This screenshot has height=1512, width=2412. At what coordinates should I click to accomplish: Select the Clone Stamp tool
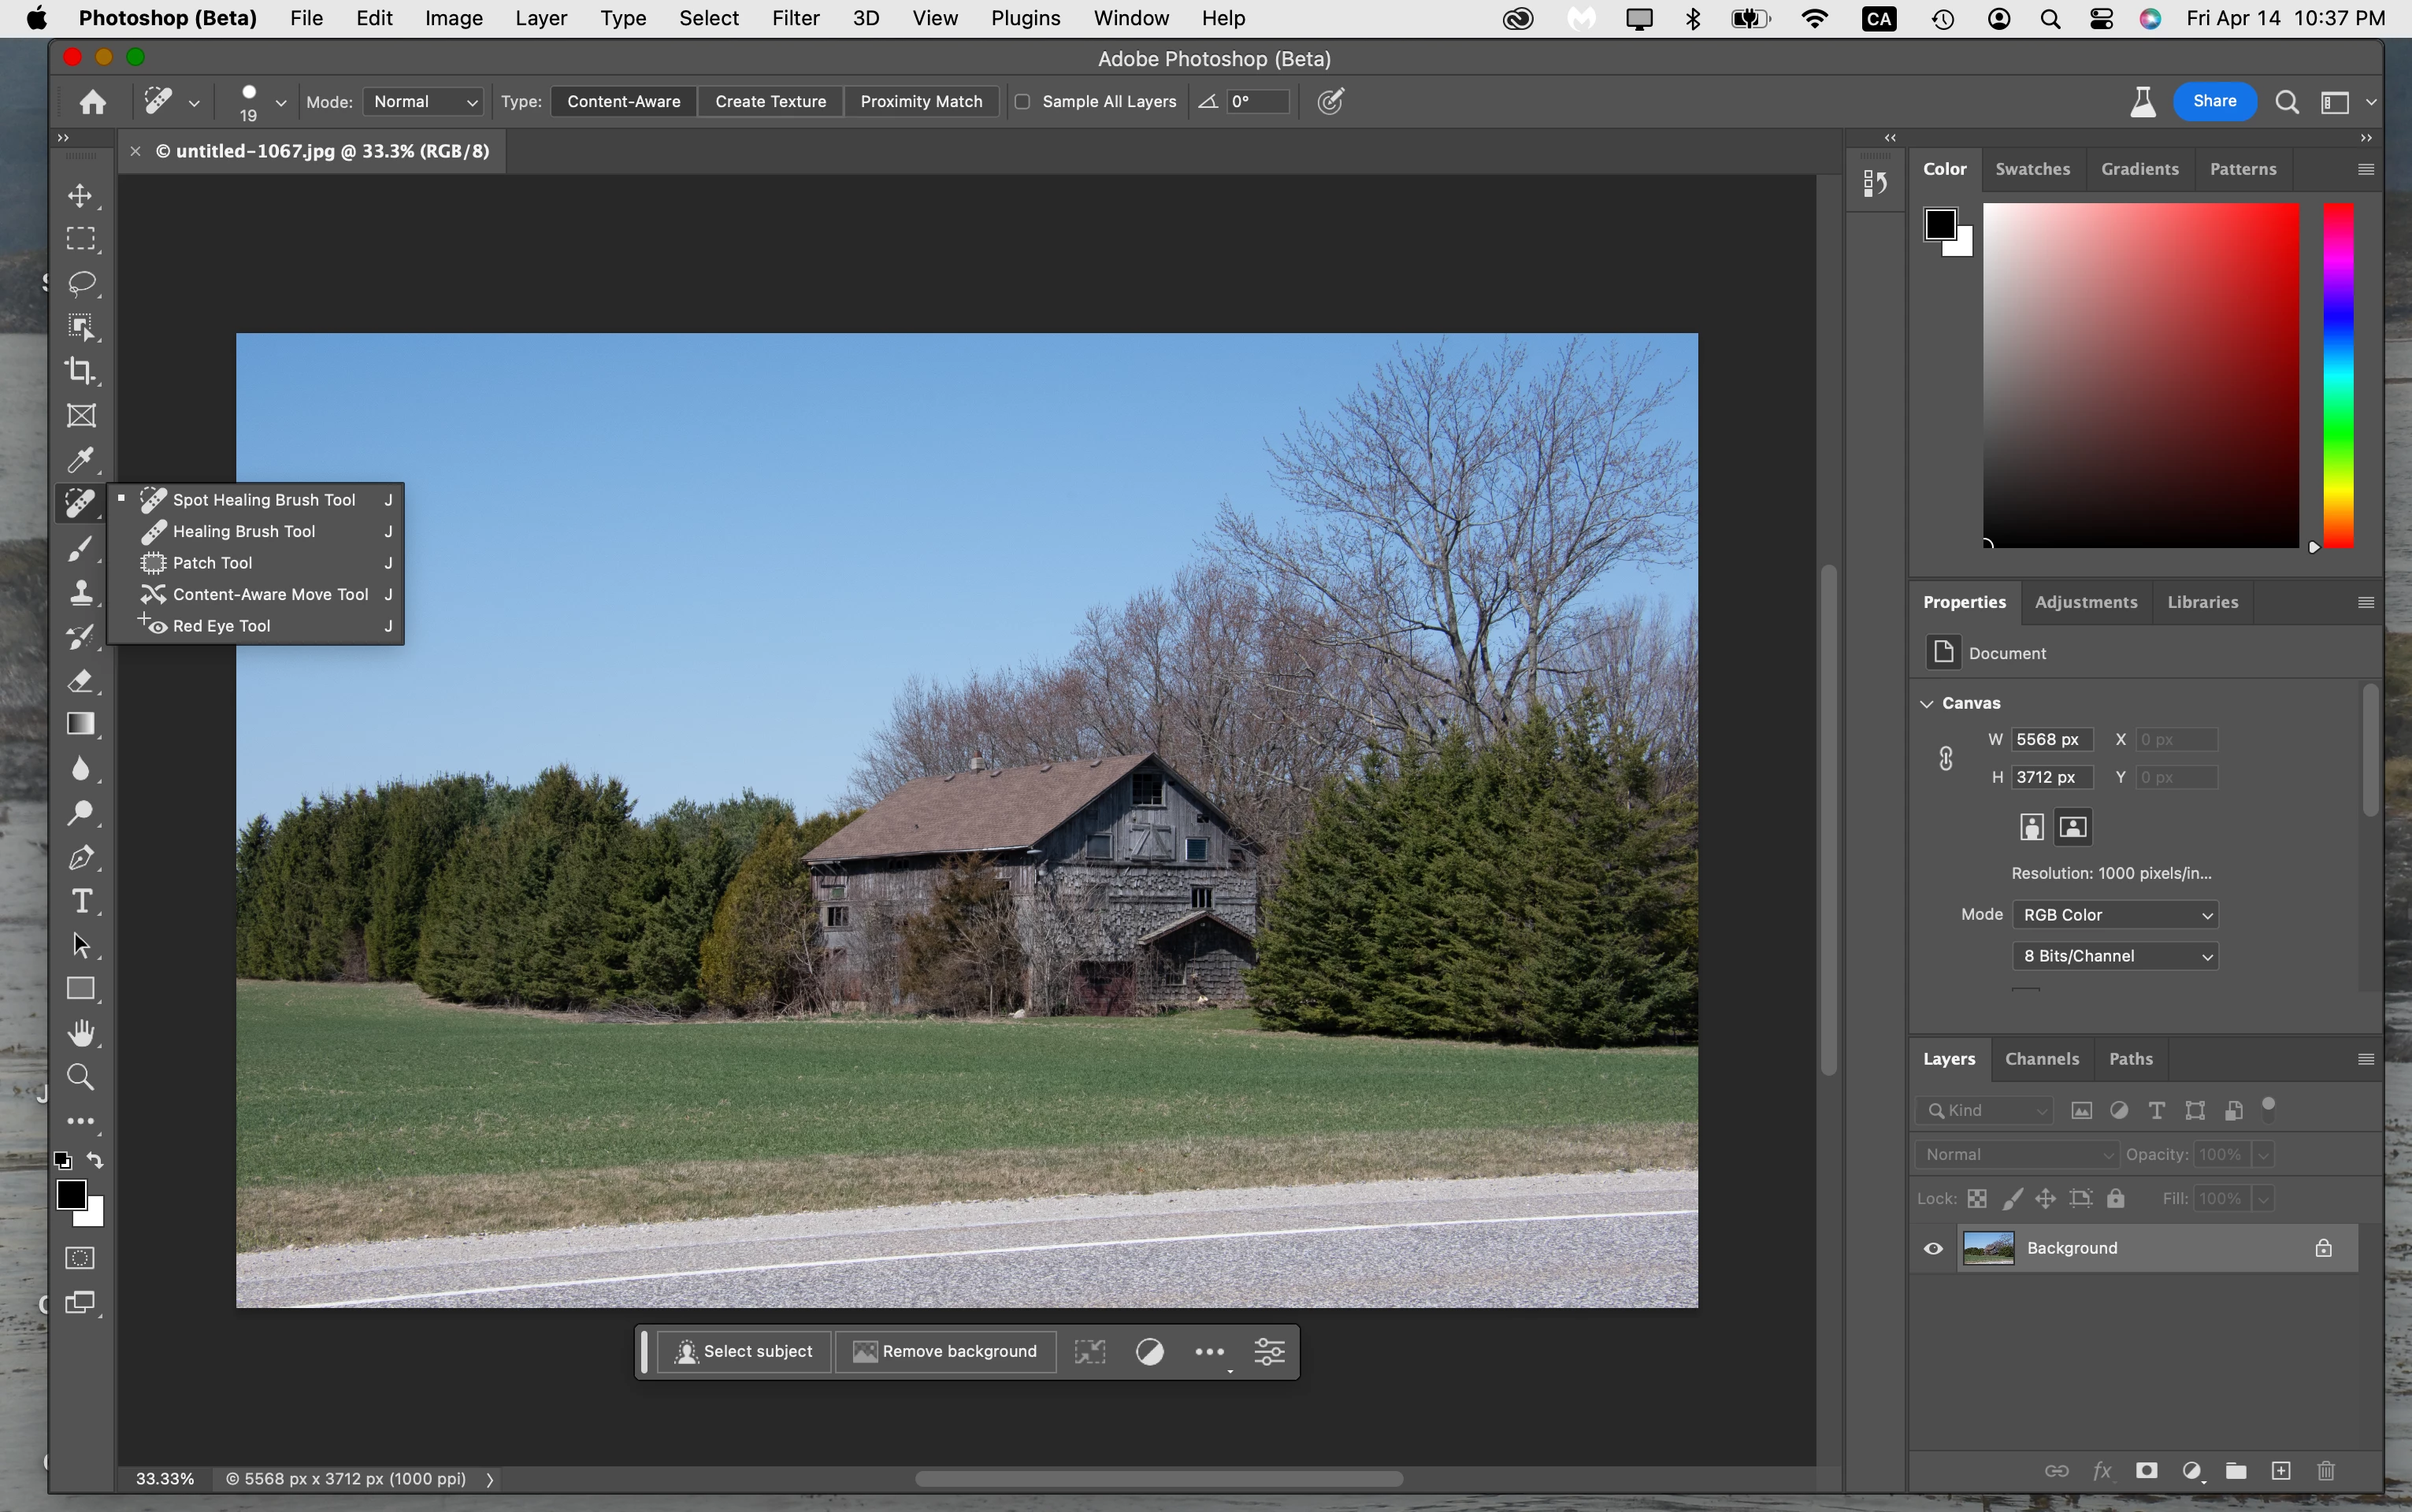click(81, 592)
